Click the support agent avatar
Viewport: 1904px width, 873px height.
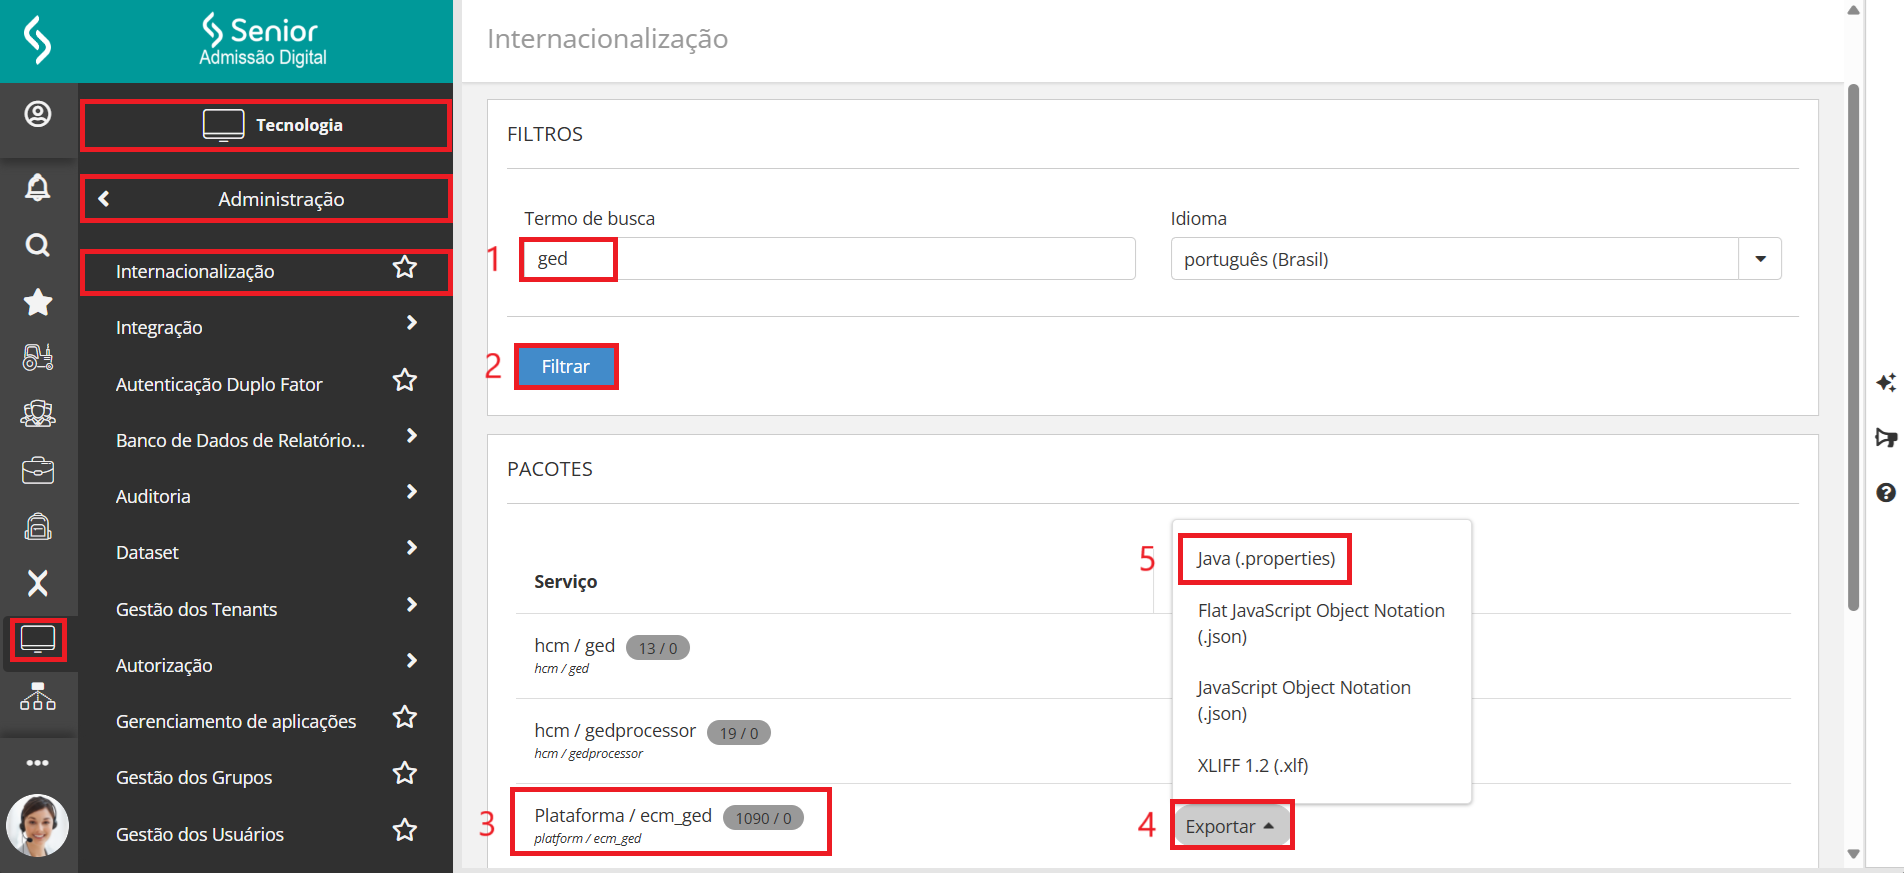38,825
